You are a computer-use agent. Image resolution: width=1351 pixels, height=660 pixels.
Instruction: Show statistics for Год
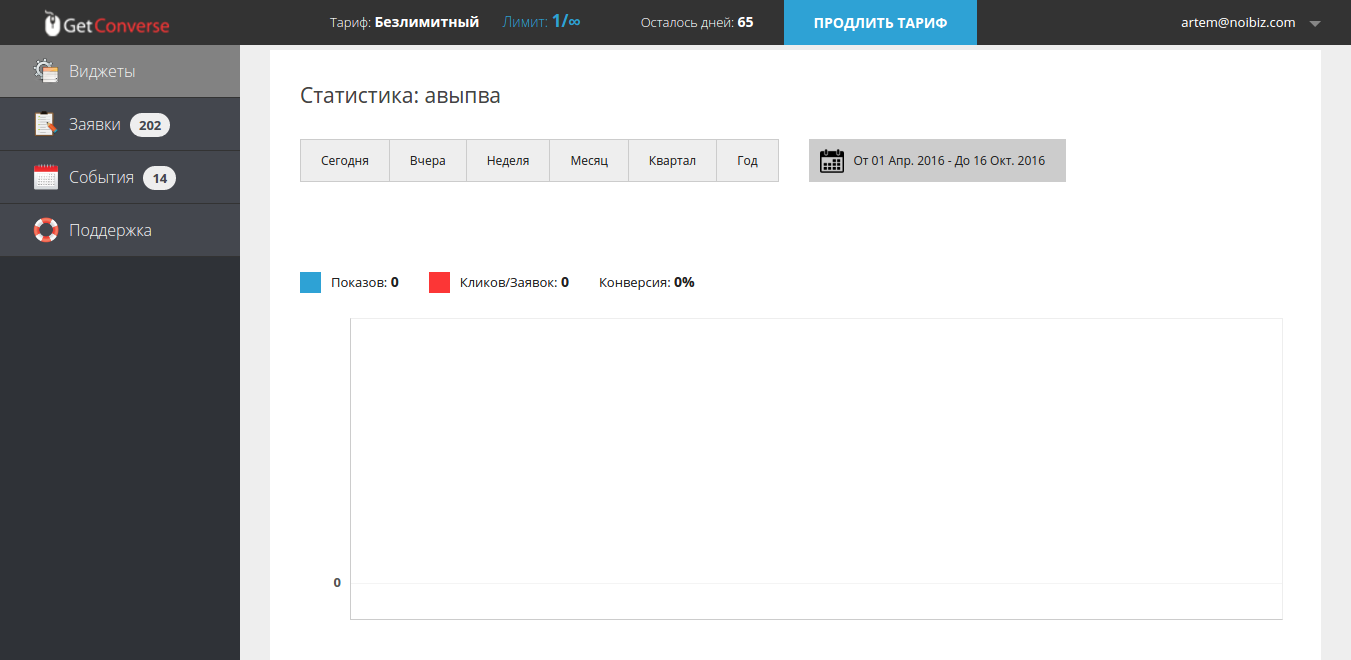(747, 160)
